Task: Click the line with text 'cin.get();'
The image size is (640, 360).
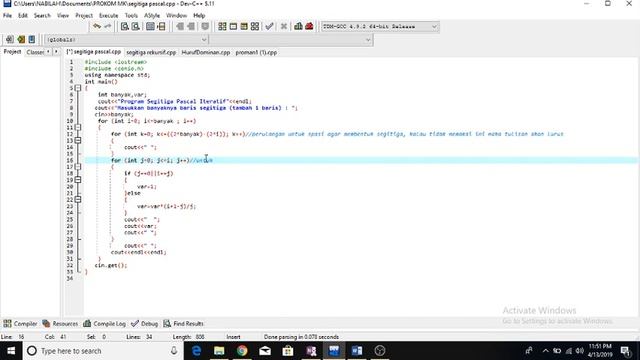Action: pos(111,265)
